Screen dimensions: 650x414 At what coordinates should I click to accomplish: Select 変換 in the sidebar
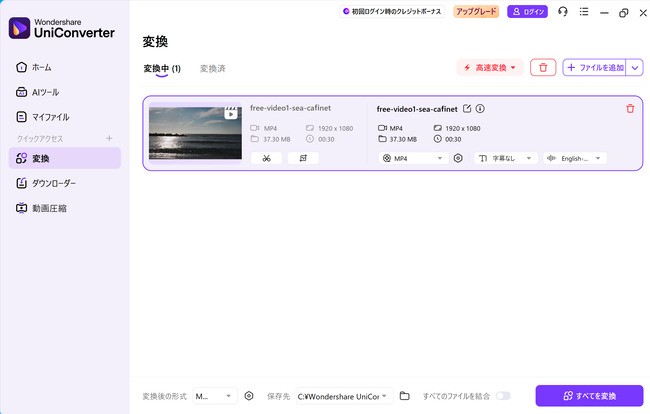click(64, 158)
